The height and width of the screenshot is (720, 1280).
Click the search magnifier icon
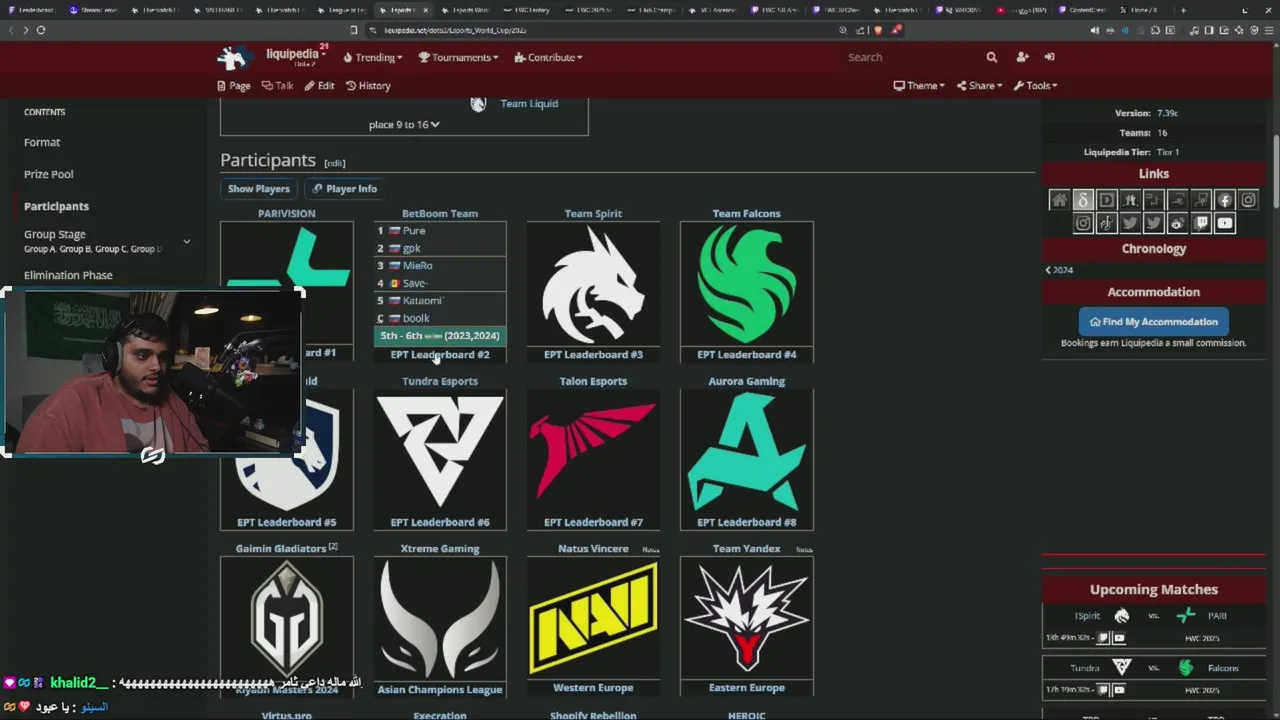tap(991, 57)
